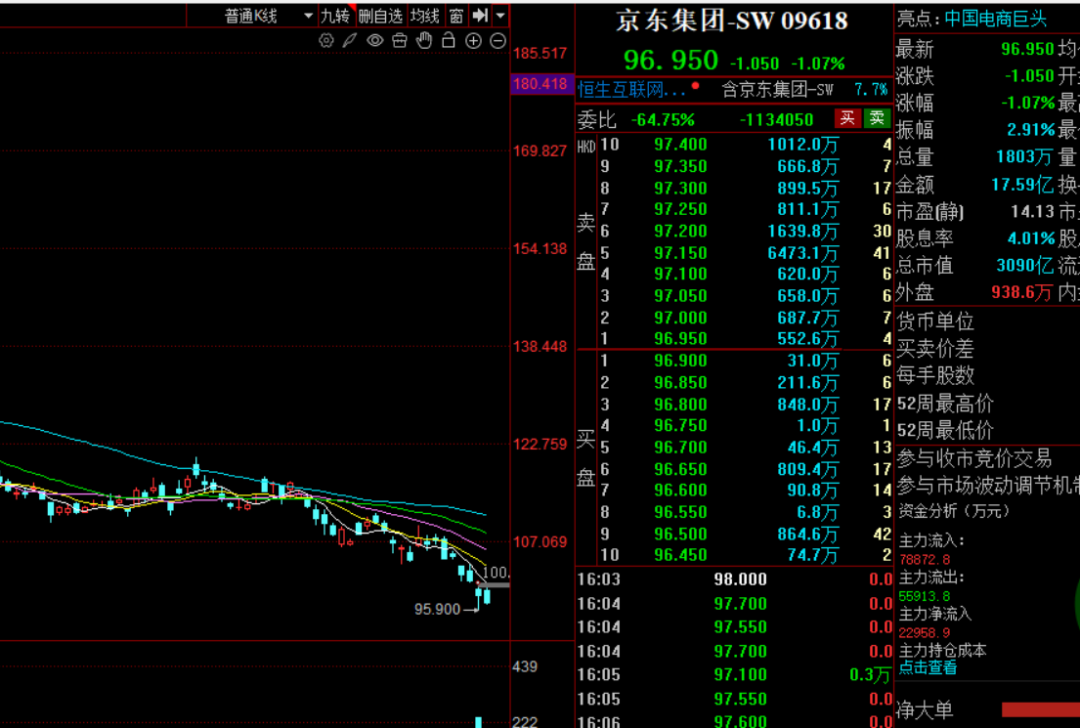The image size is (1080, 728).
Task: Click the 外盘 938.6万 value
Action: (1022, 292)
